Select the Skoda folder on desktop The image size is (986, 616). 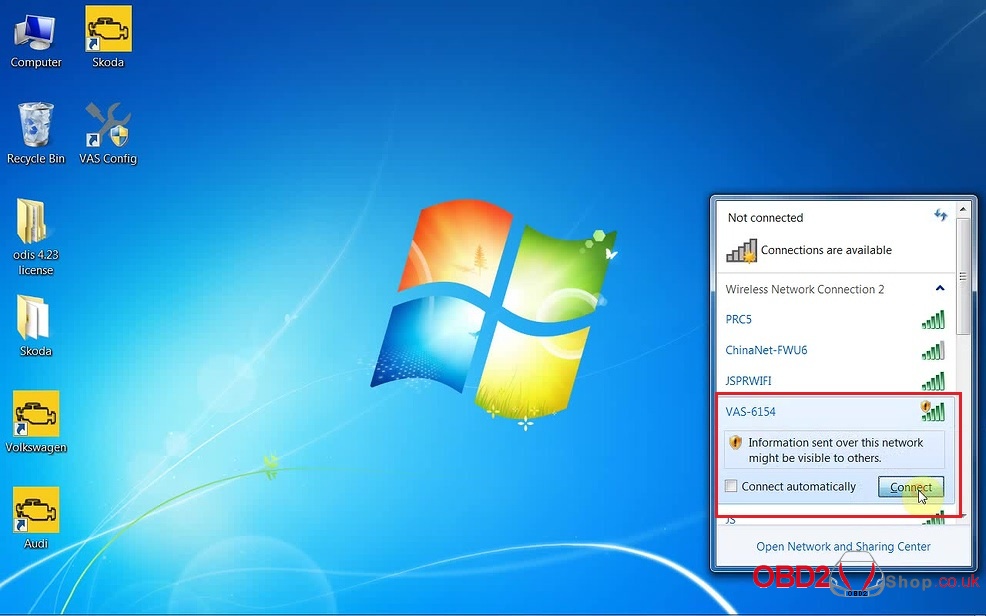point(36,318)
